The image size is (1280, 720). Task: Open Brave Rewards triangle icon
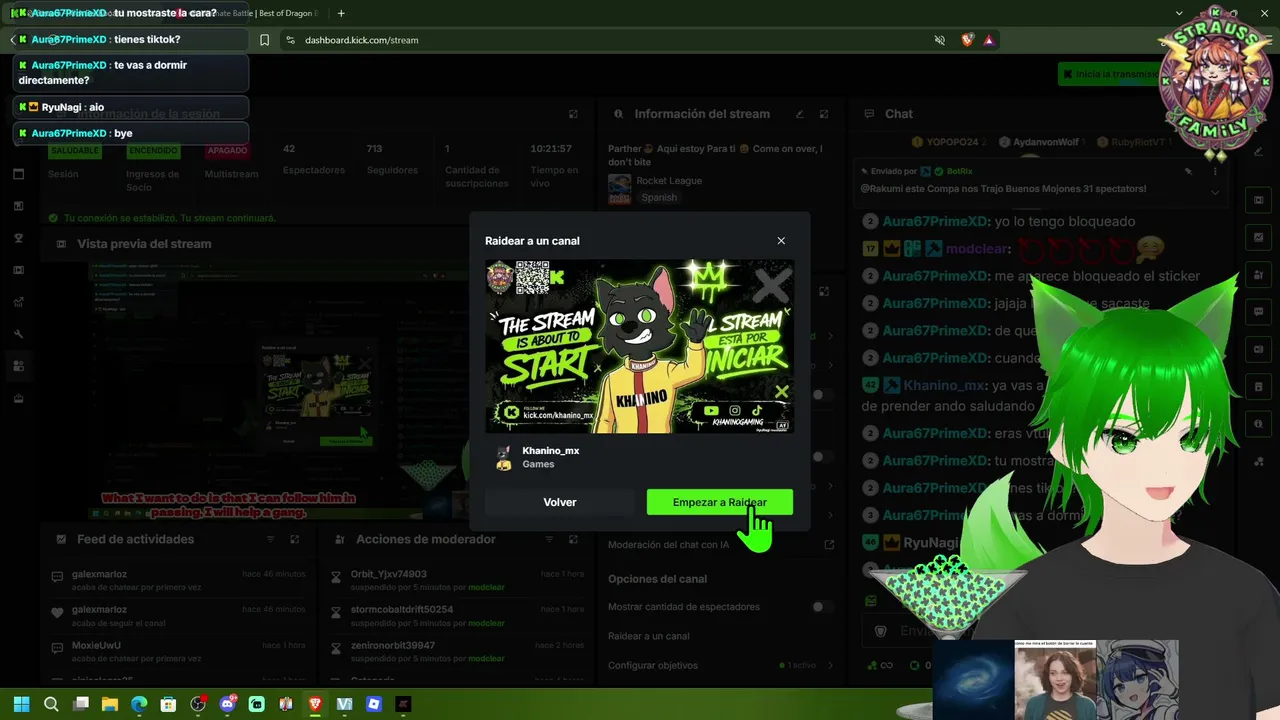[x=989, y=40]
